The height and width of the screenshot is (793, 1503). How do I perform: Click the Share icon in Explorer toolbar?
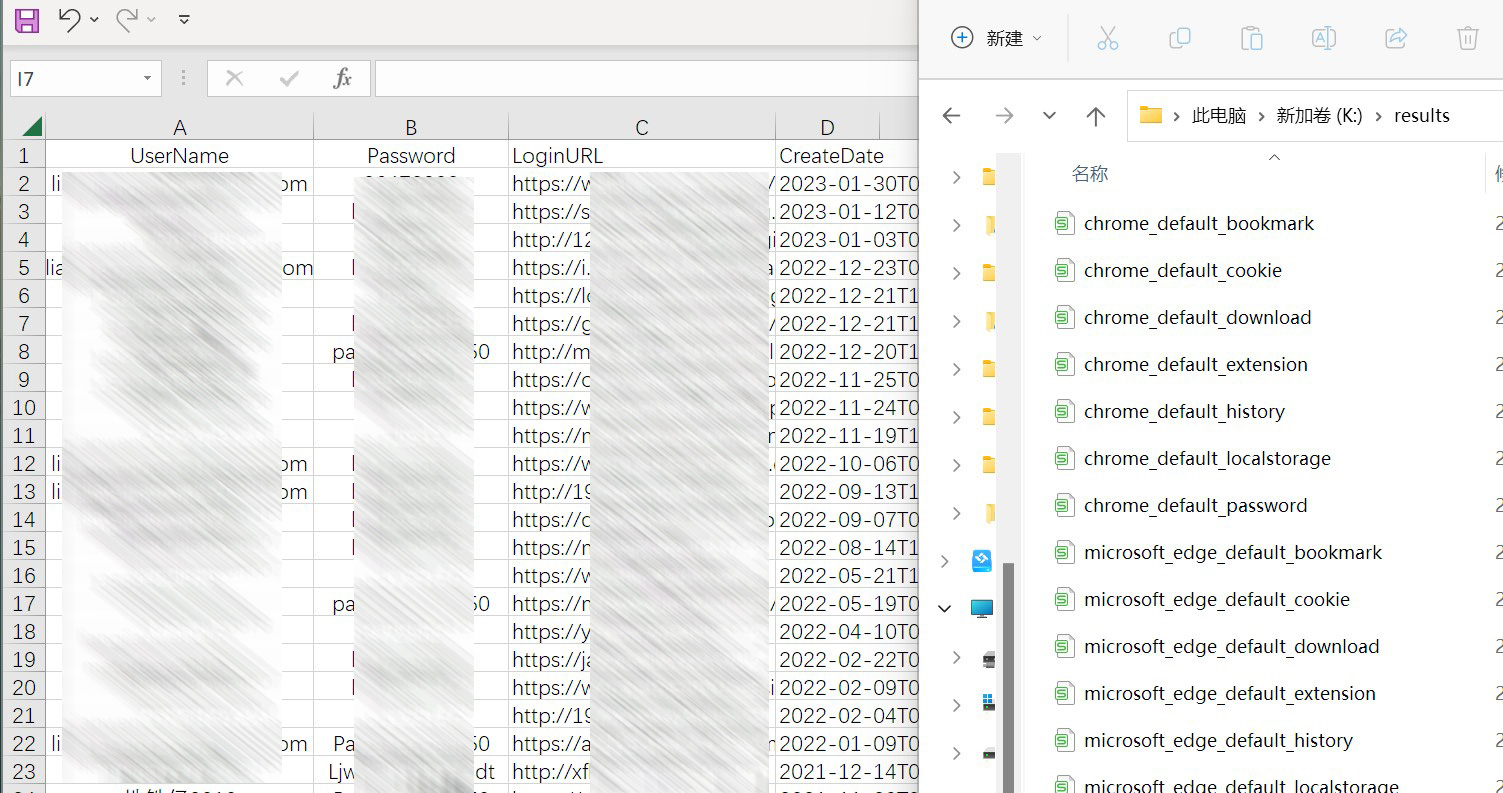click(x=1396, y=38)
